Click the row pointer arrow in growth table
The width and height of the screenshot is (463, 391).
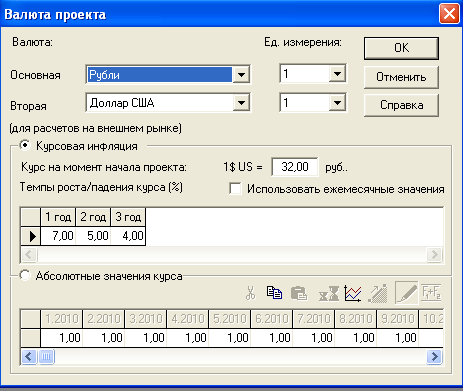(31, 236)
